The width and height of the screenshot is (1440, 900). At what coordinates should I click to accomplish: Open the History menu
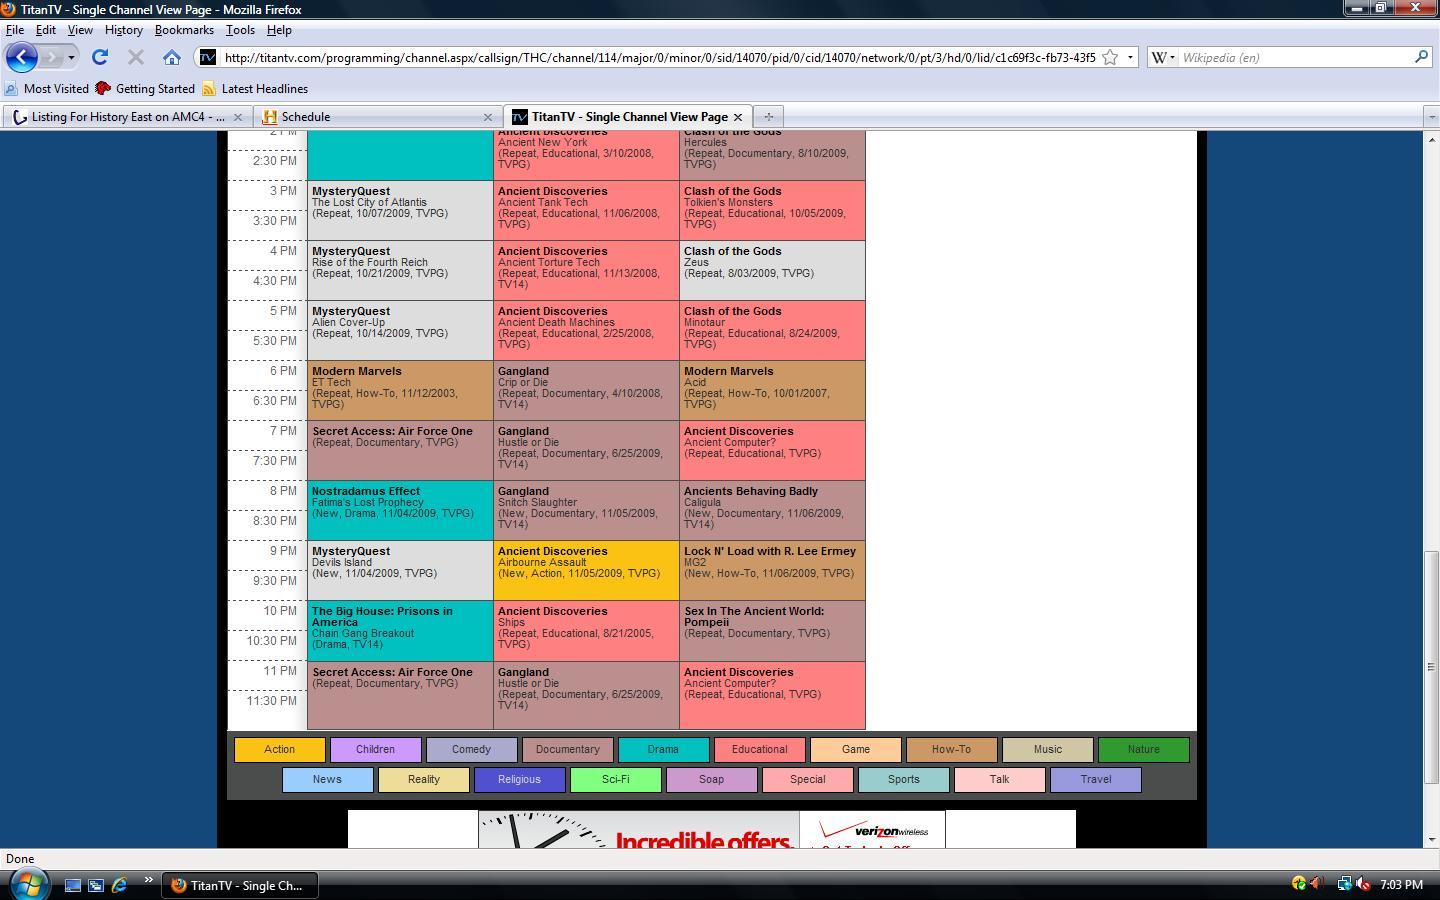tap(124, 30)
